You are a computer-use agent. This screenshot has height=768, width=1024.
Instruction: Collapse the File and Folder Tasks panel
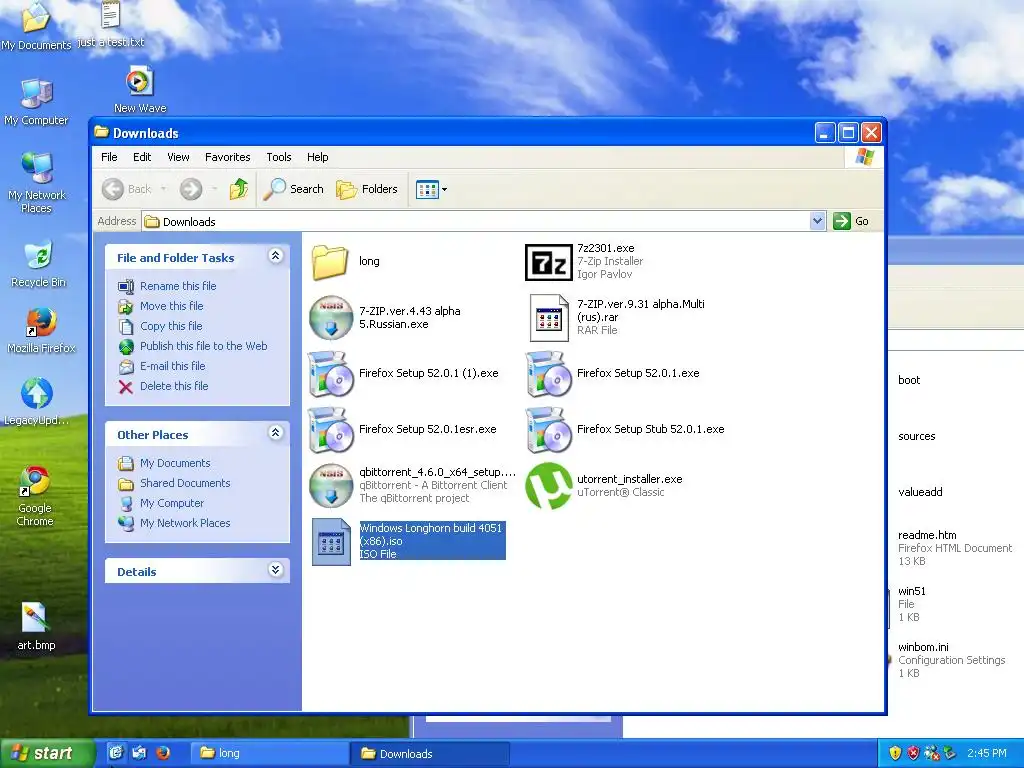point(276,256)
